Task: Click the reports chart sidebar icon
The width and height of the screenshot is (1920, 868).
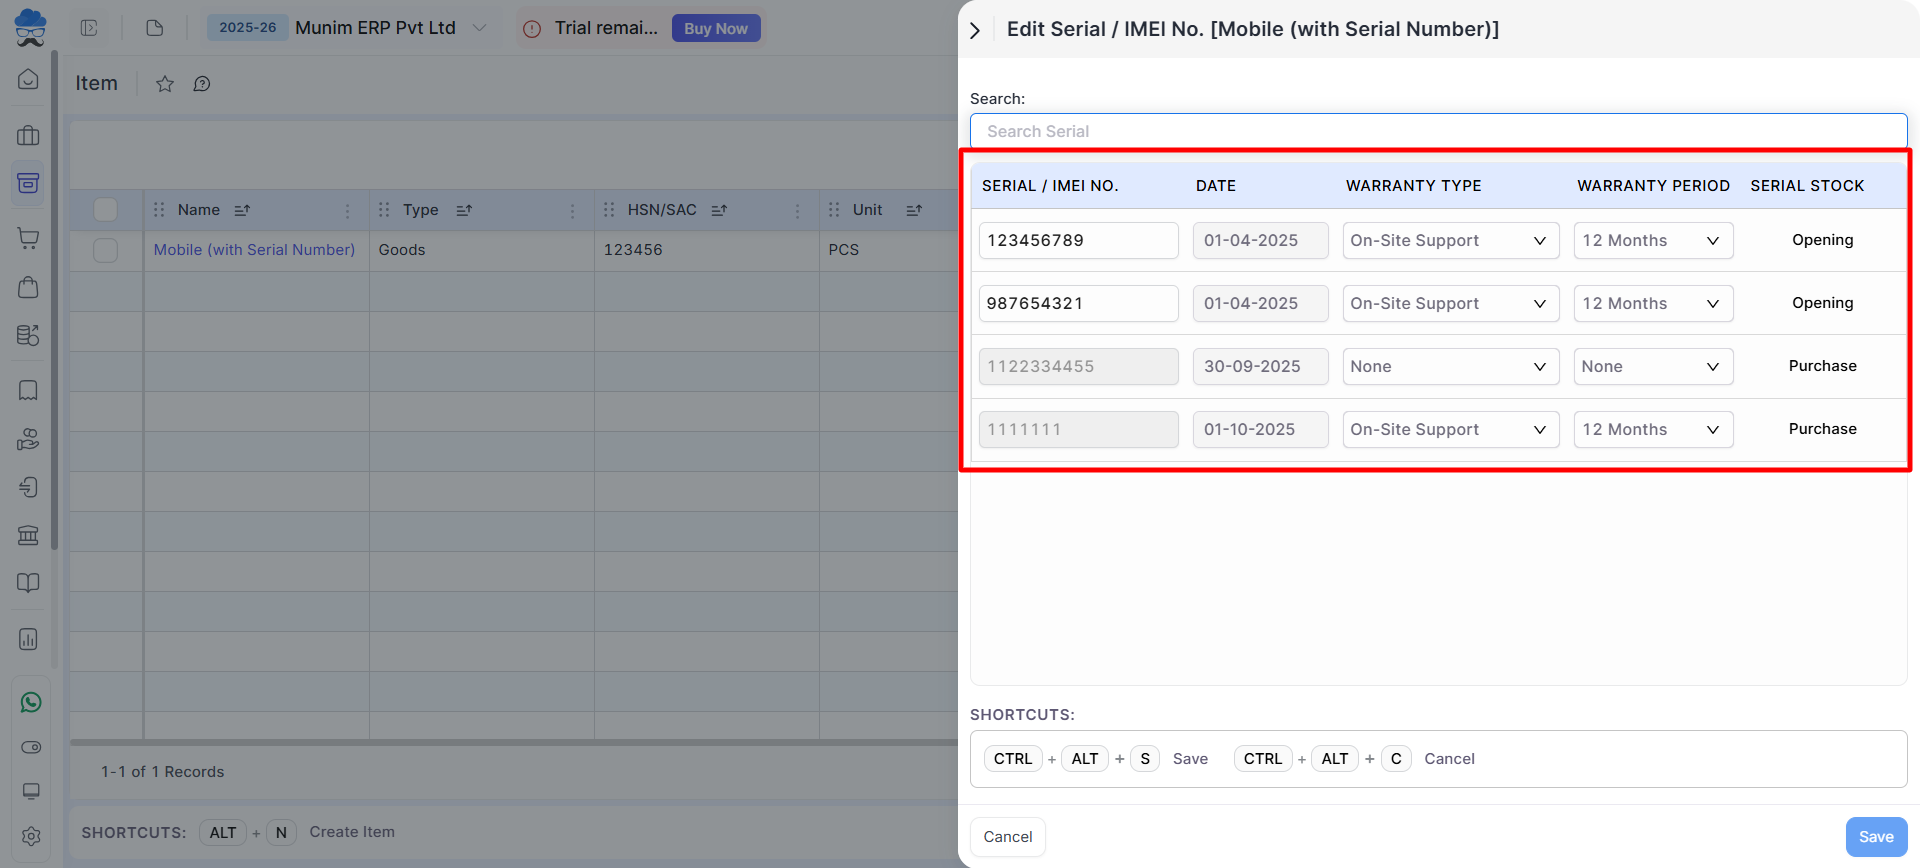Action: (x=29, y=639)
